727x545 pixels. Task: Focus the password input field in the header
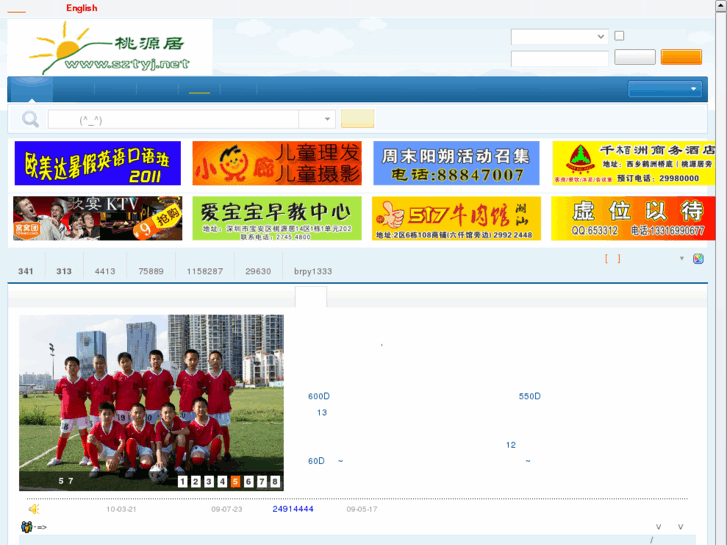(559, 58)
